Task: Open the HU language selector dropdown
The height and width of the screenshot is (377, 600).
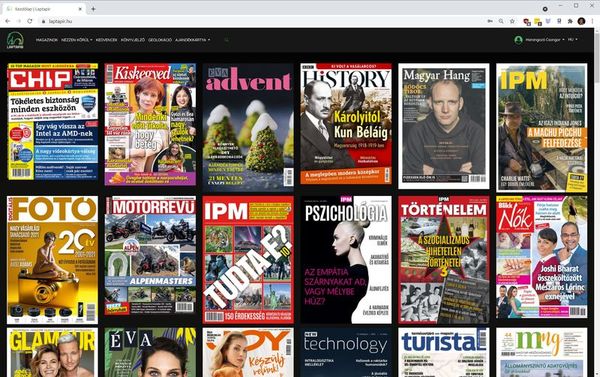Action: (x=572, y=39)
